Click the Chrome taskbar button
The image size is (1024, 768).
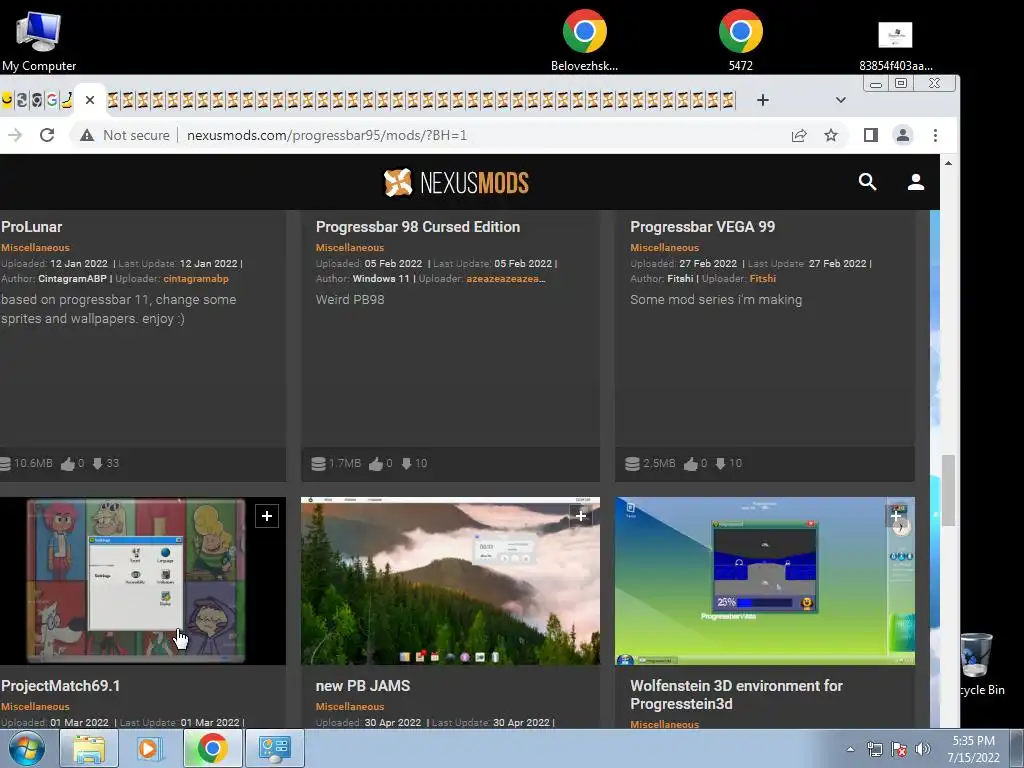coord(212,748)
